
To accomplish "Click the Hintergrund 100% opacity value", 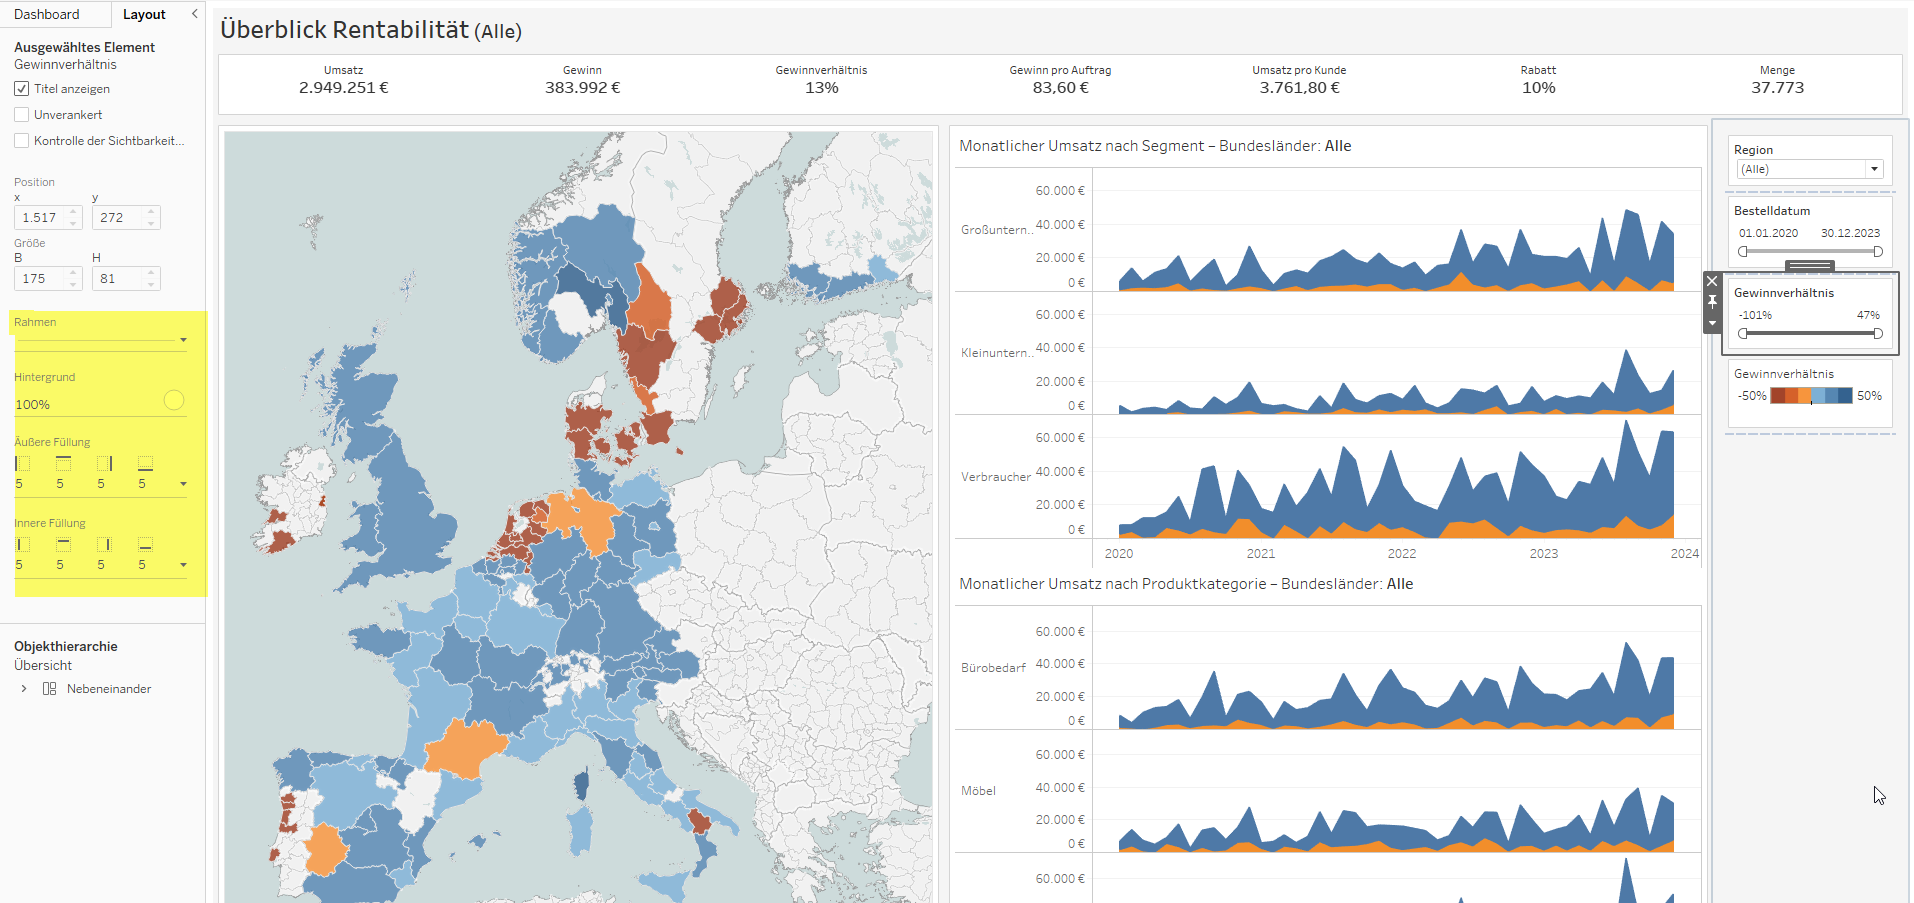I will (33, 405).
